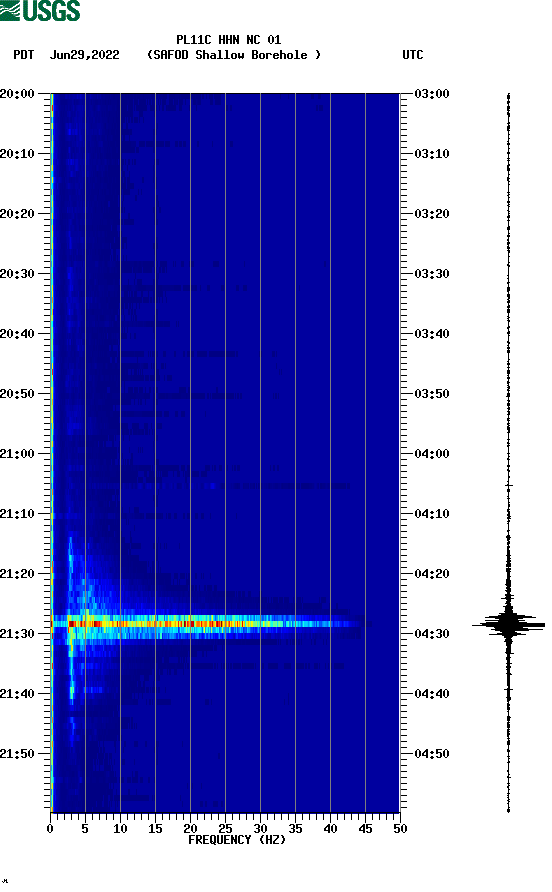Click the 21:50 PDT time label
This screenshot has width=552, height=892.
pos(17,754)
